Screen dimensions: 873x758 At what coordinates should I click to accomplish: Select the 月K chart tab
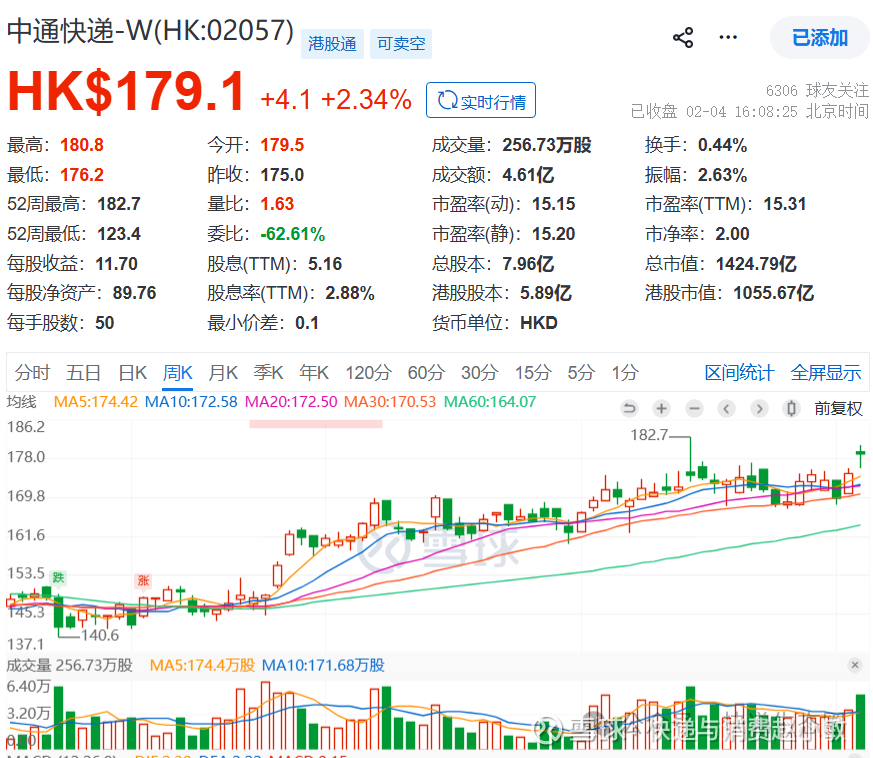tap(223, 372)
